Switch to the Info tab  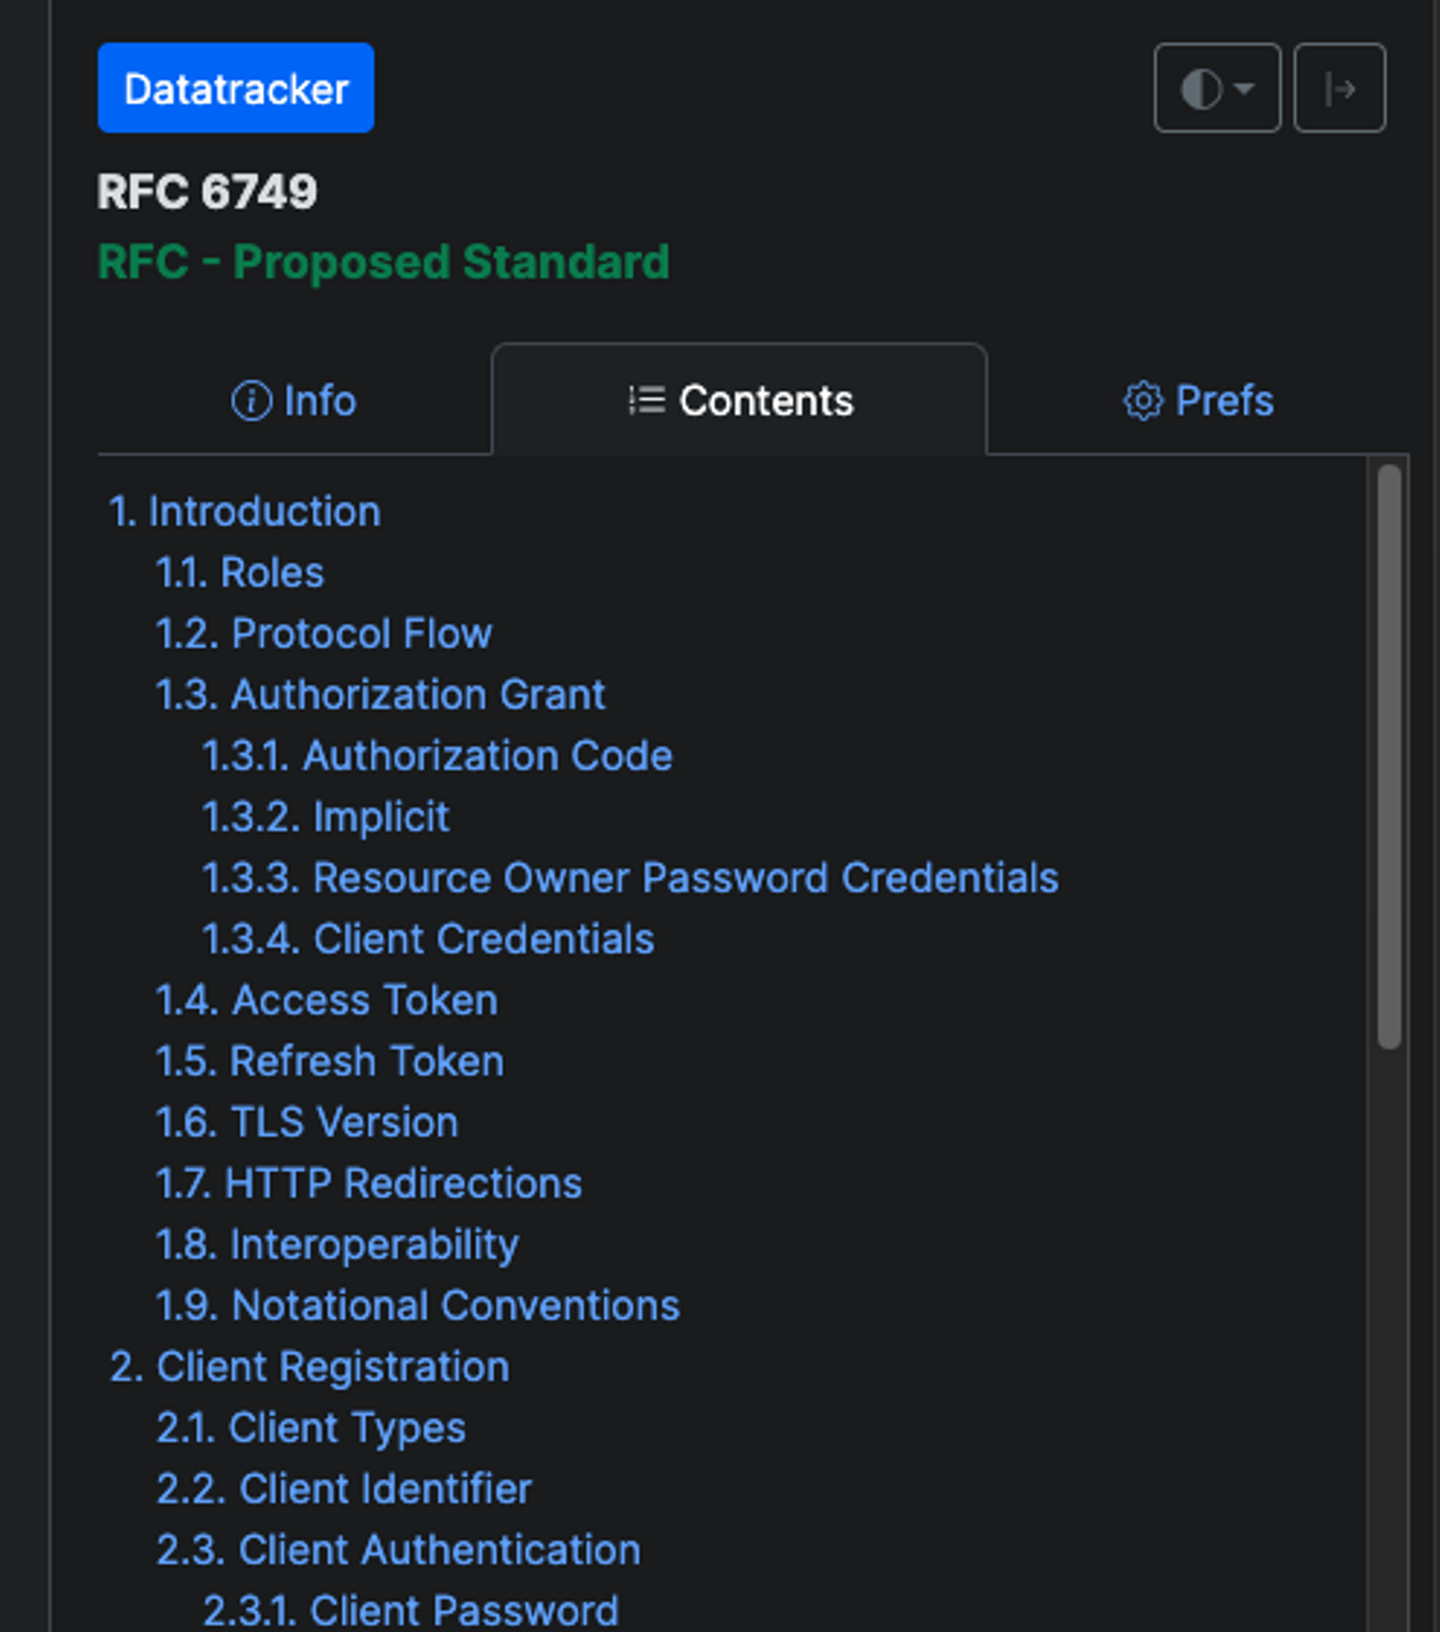[x=294, y=401]
